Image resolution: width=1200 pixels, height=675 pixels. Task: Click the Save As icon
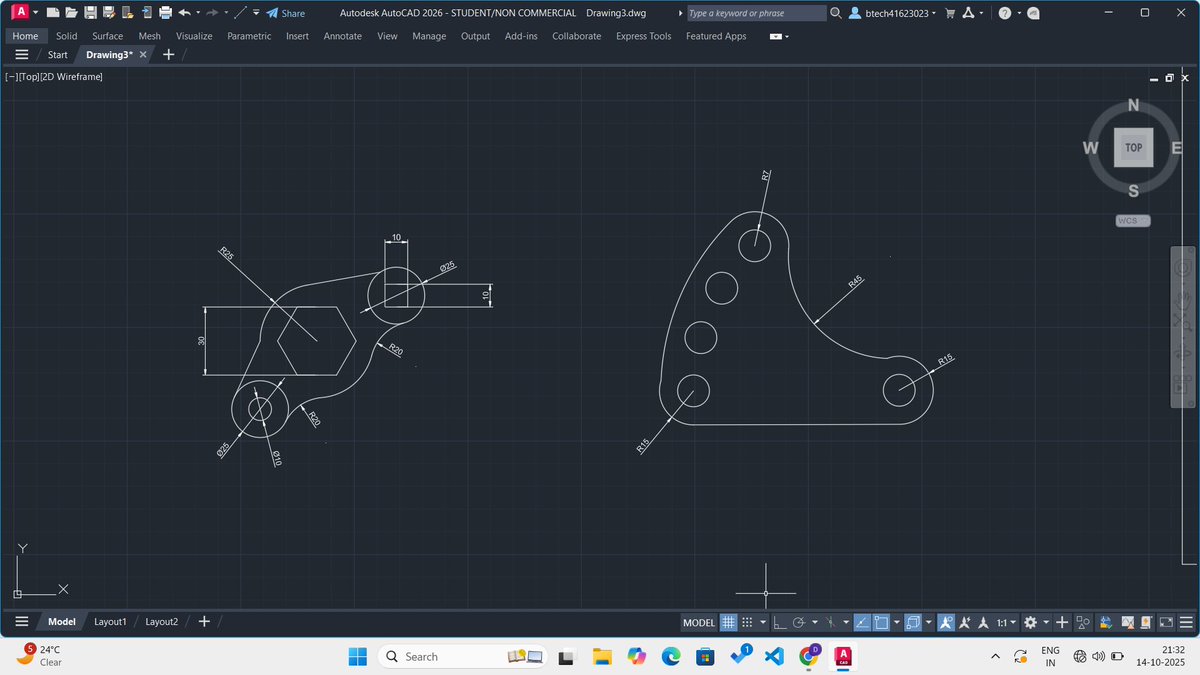(109, 13)
